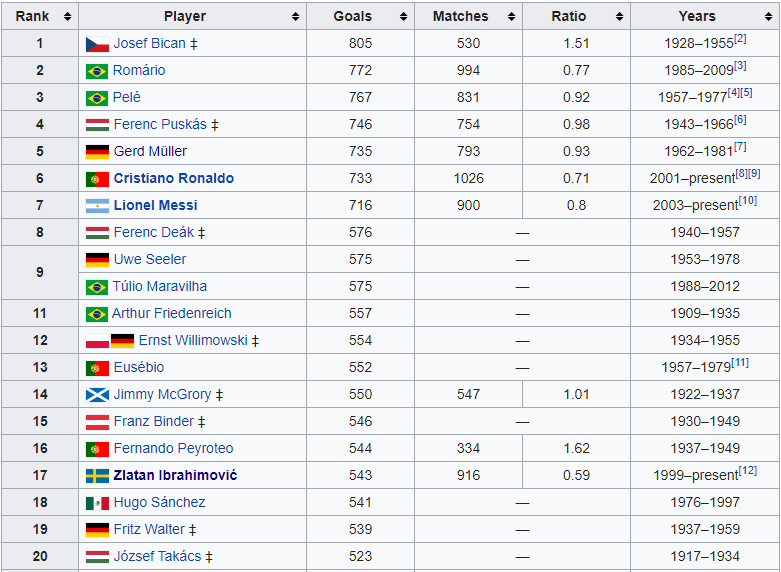Click the Czech flag beside Josef Bican
Viewport: 781px width, 572px height.
pos(97,44)
